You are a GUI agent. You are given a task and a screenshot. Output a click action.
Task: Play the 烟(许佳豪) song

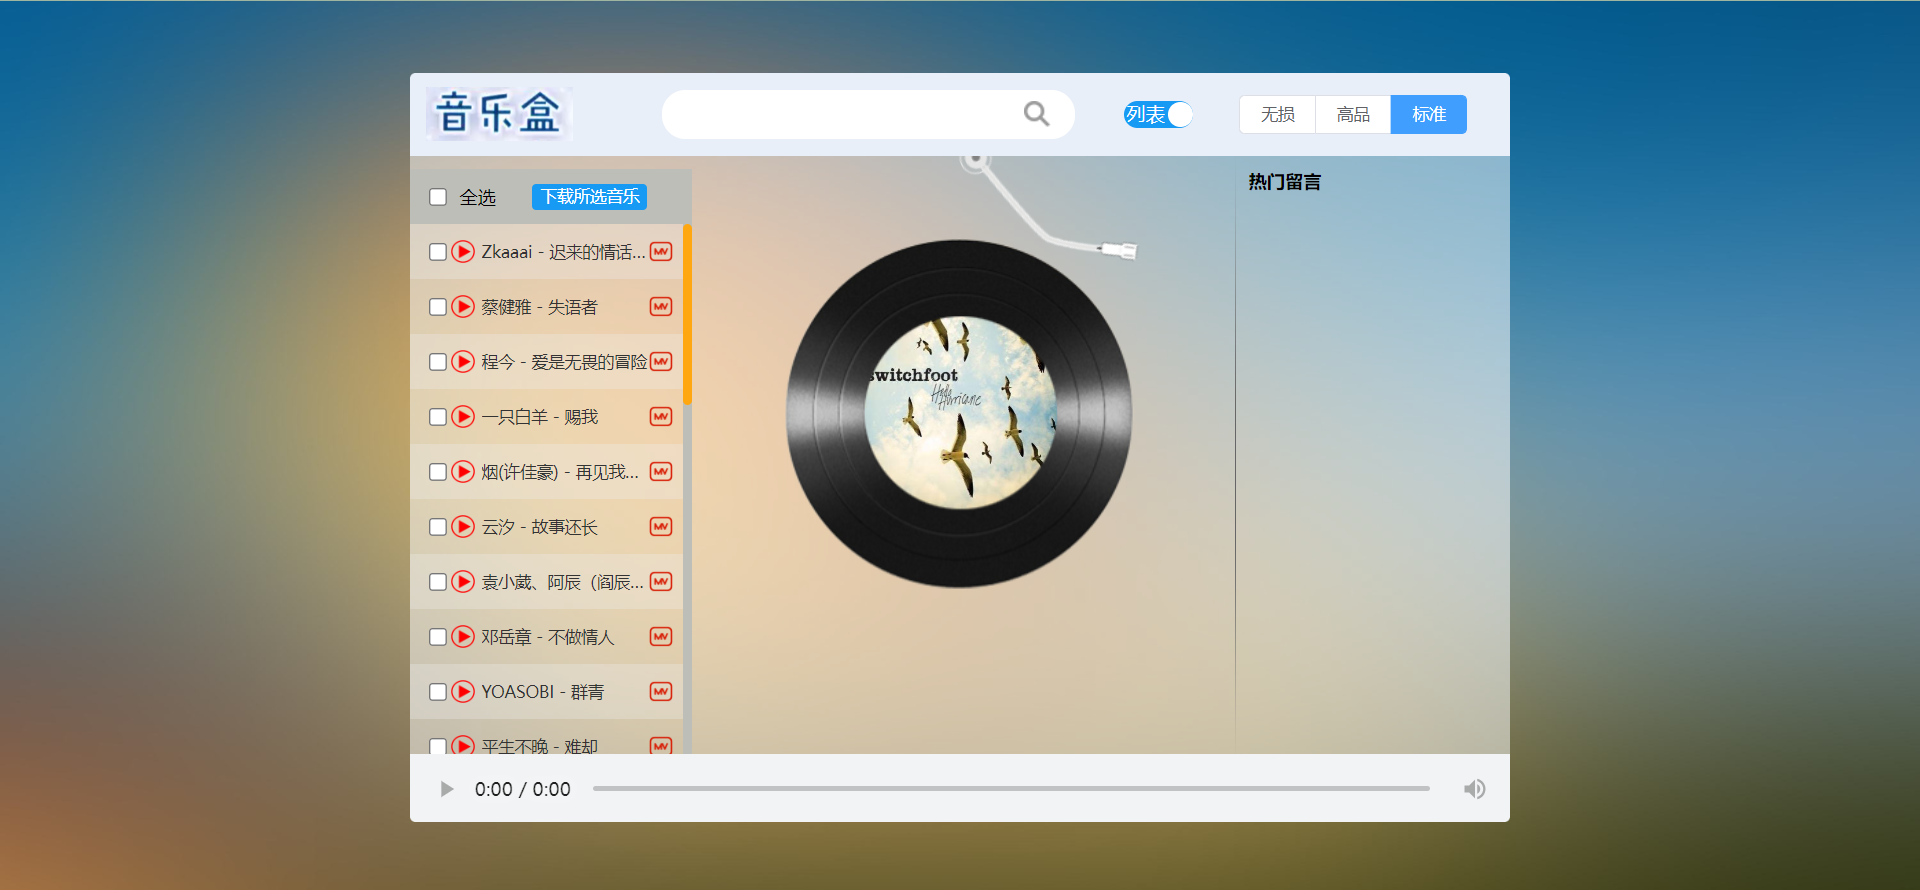(x=463, y=471)
